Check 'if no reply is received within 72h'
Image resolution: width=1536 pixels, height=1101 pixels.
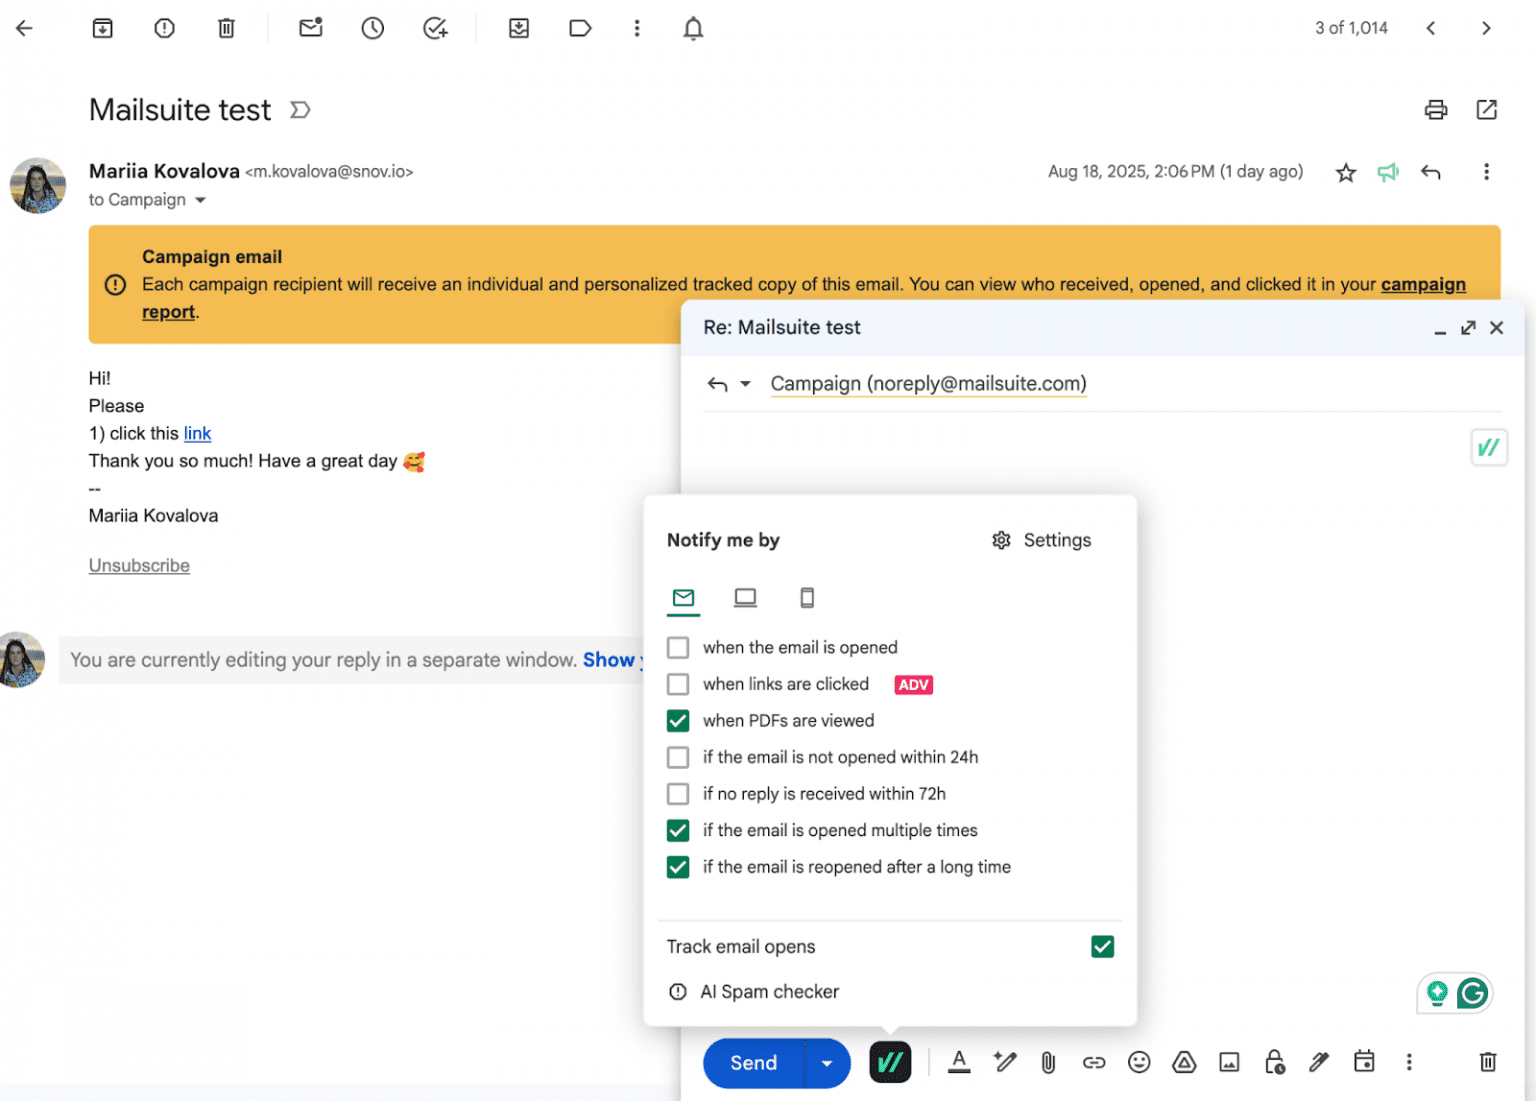[x=678, y=794]
